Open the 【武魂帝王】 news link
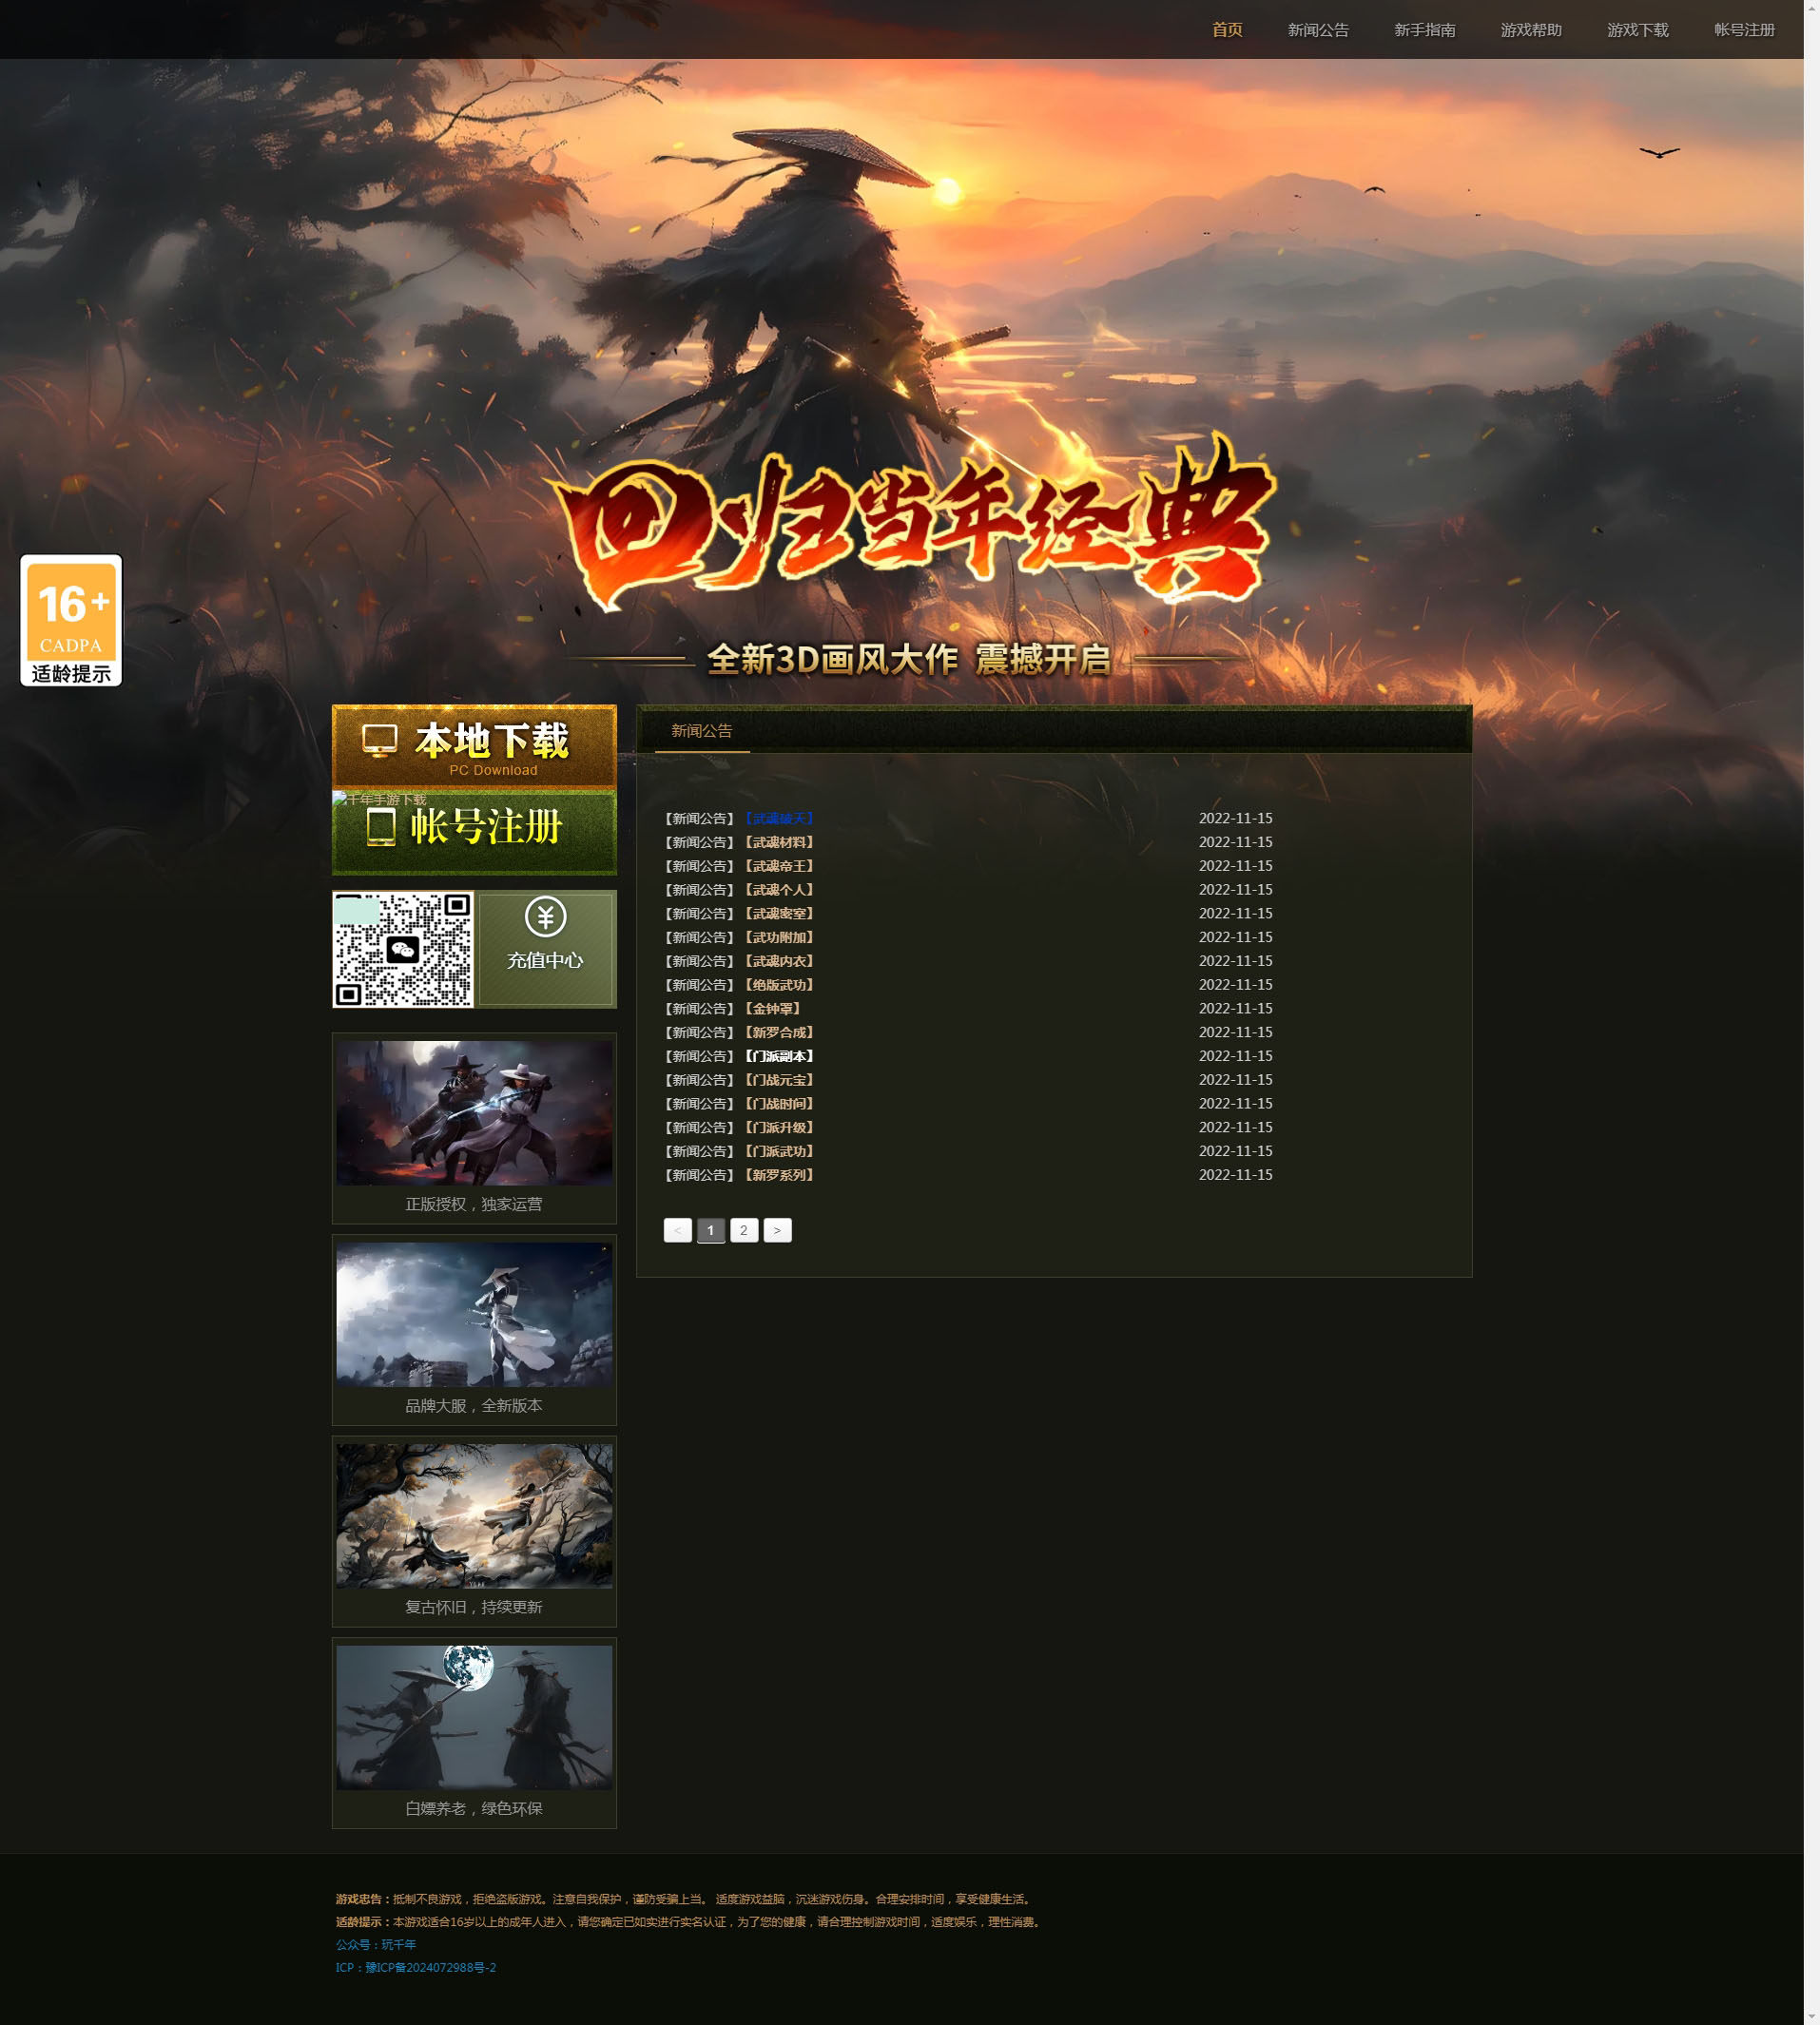The width and height of the screenshot is (1820, 2025). point(779,866)
